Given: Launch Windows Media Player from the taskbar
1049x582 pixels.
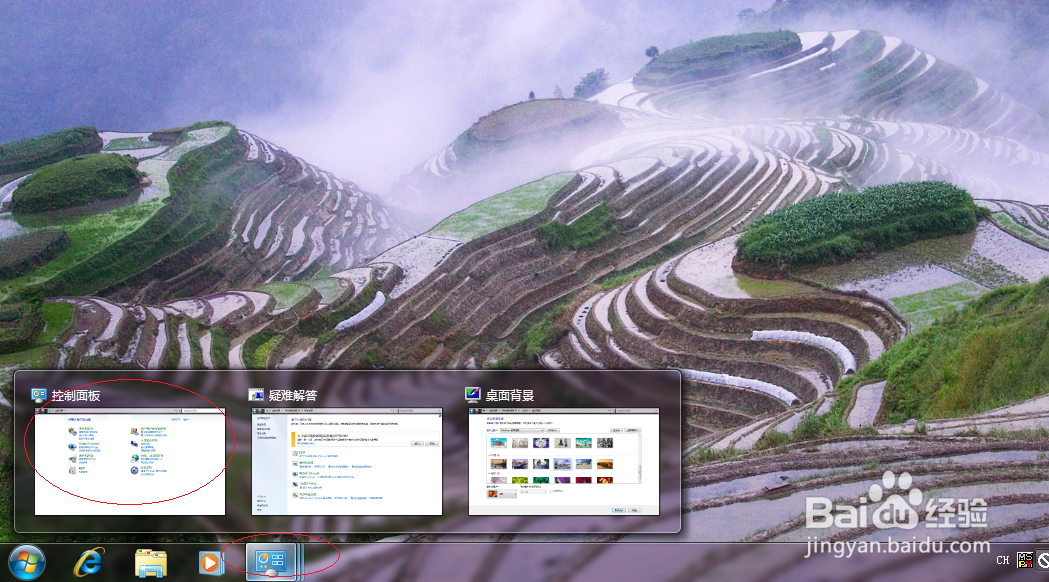Looking at the screenshot, I should point(210,562).
